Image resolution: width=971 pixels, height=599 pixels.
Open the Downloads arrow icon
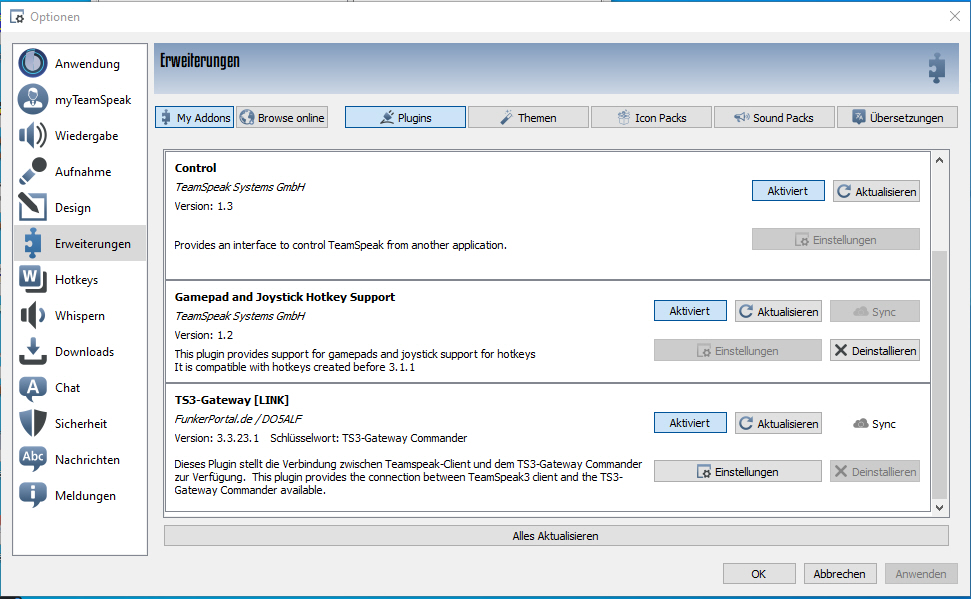point(33,351)
